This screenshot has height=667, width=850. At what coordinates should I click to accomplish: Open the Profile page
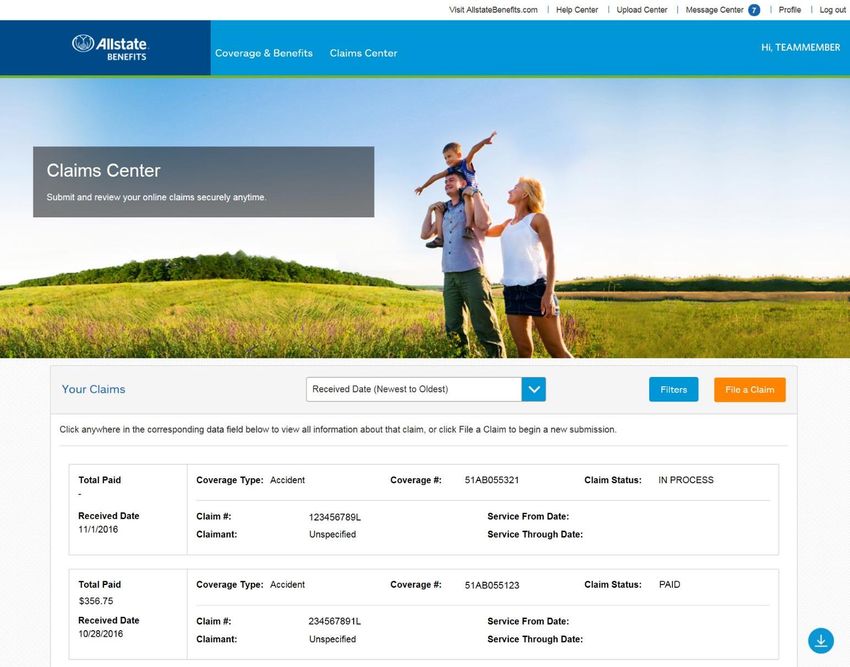pyautogui.click(x=789, y=10)
